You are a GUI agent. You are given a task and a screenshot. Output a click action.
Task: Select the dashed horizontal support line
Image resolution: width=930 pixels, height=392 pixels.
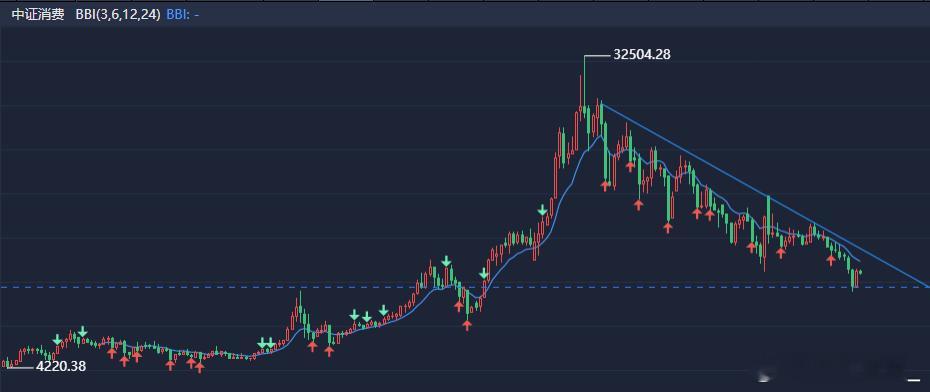[465, 287]
